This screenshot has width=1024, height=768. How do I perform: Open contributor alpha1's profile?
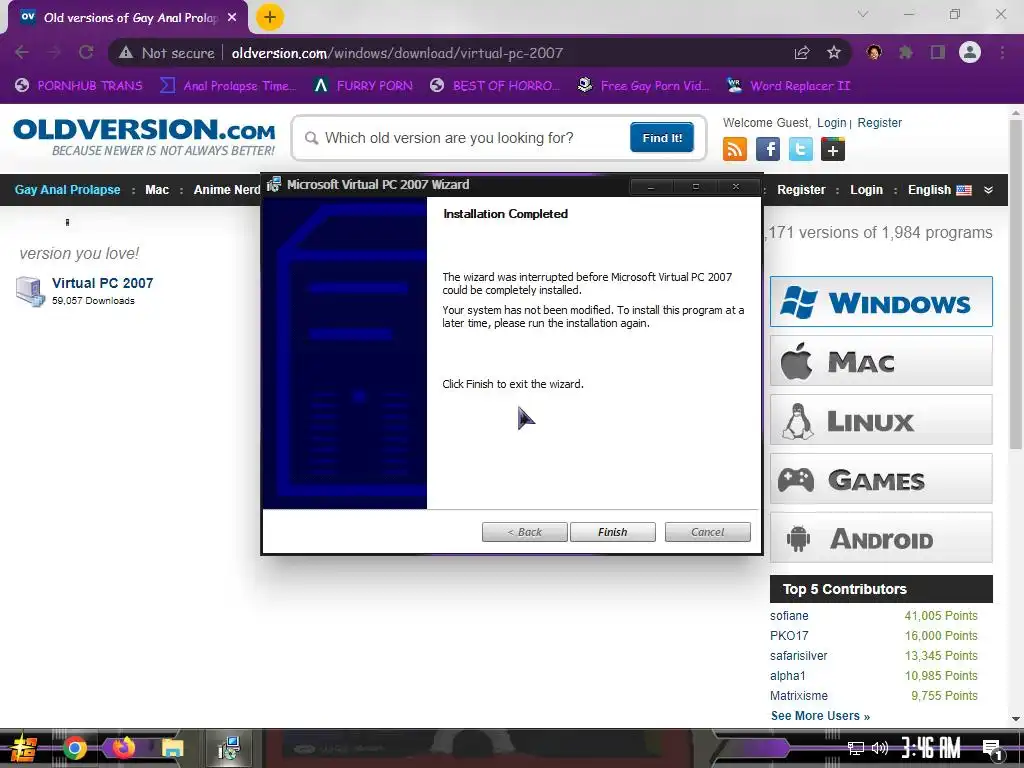[788, 675]
